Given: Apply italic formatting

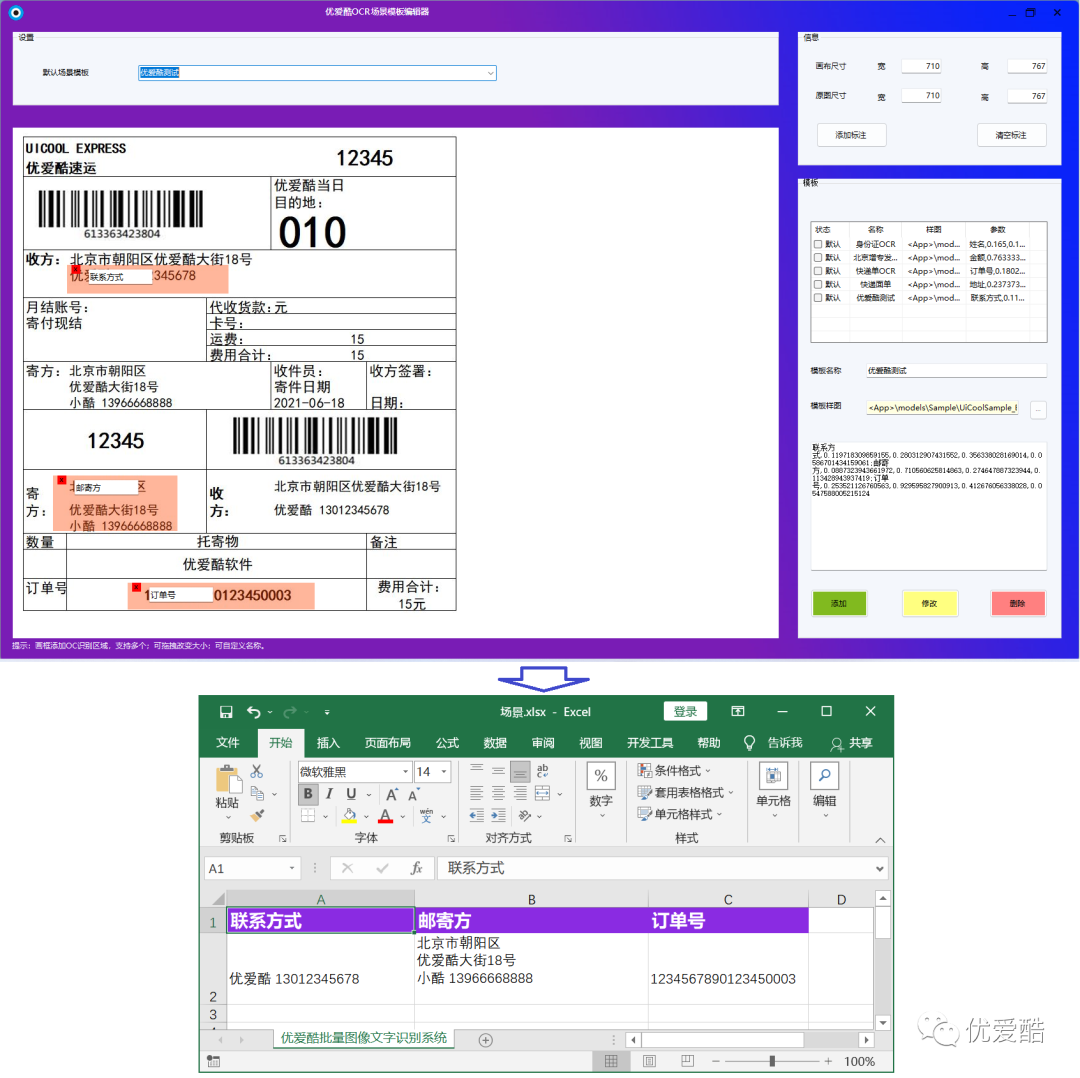Looking at the screenshot, I should pyautogui.click(x=329, y=794).
